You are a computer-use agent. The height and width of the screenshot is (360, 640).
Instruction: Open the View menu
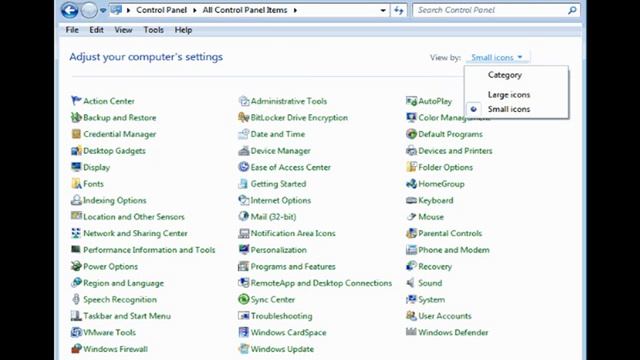pyautogui.click(x=123, y=30)
